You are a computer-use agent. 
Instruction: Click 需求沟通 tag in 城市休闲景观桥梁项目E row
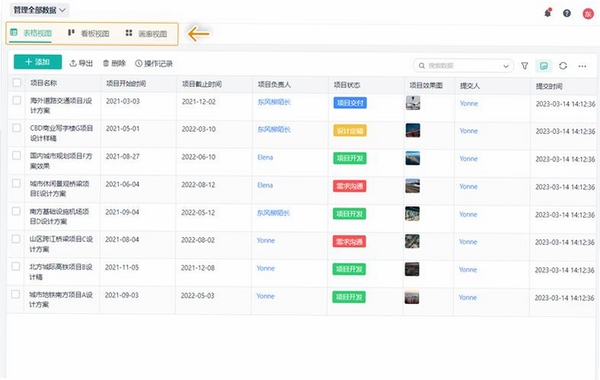pos(350,186)
